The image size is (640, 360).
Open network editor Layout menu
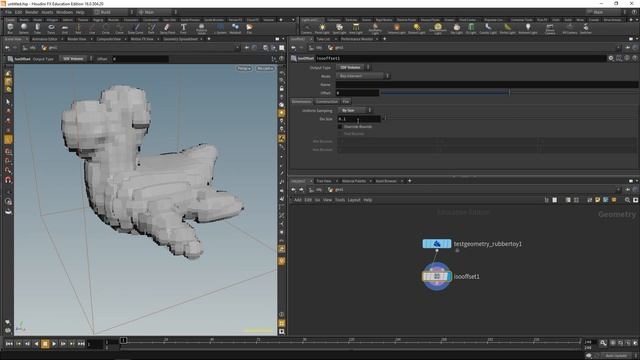[354, 200]
